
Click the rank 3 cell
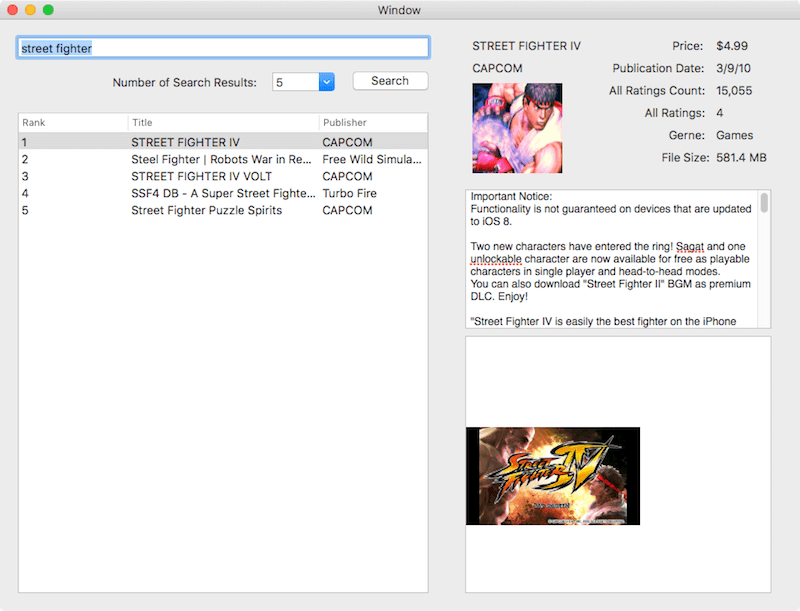[25, 176]
